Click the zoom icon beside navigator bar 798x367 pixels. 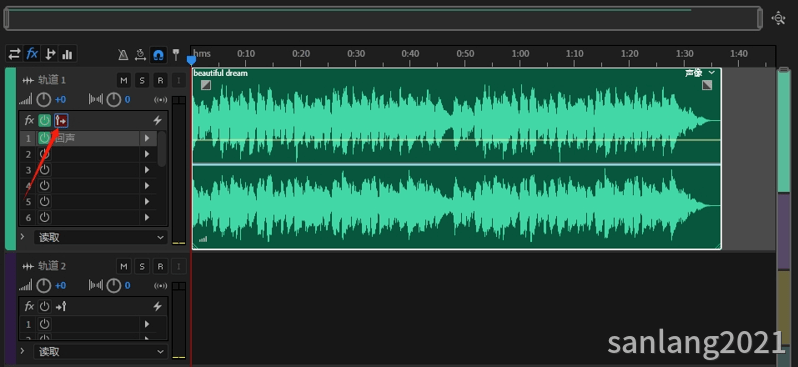(778, 18)
